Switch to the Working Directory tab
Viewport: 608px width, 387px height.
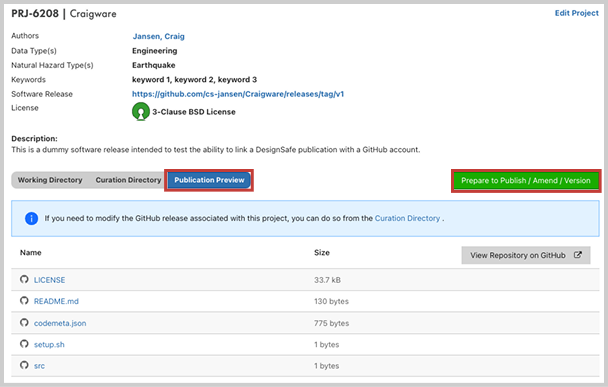50,180
